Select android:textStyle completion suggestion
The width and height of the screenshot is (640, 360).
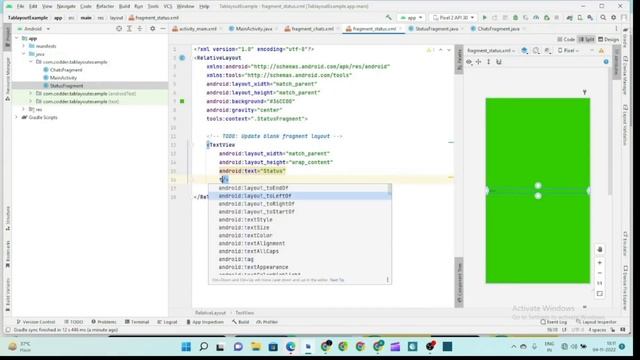click(300, 220)
